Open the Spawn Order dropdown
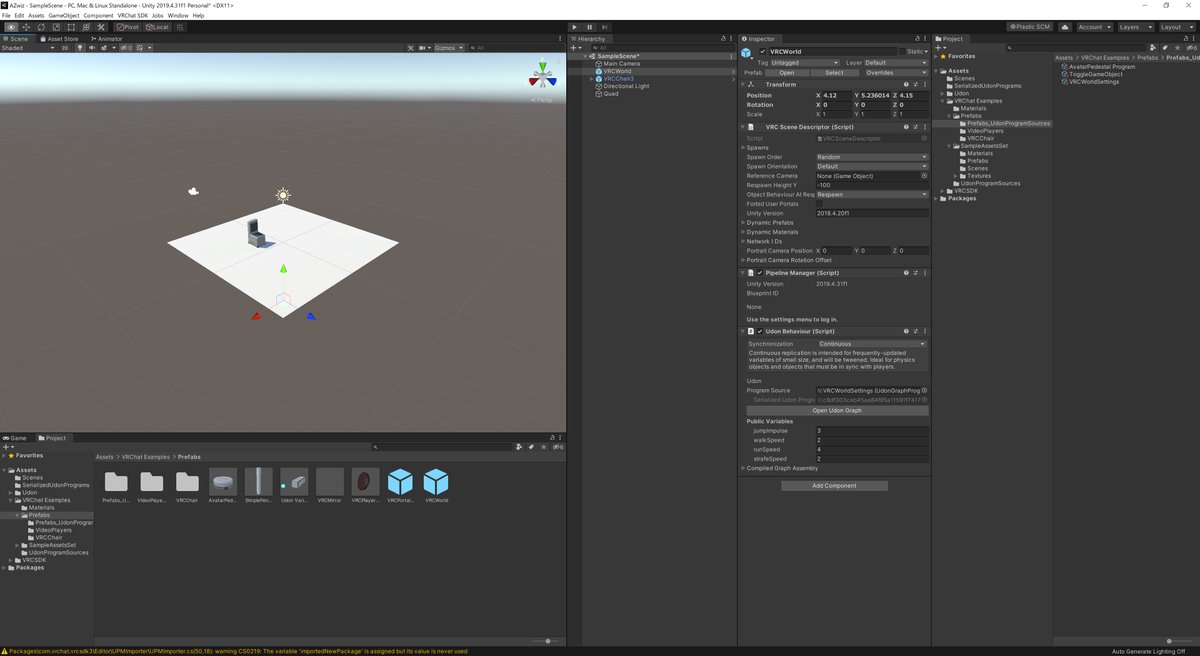The image size is (1200, 656). click(x=872, y=157)
